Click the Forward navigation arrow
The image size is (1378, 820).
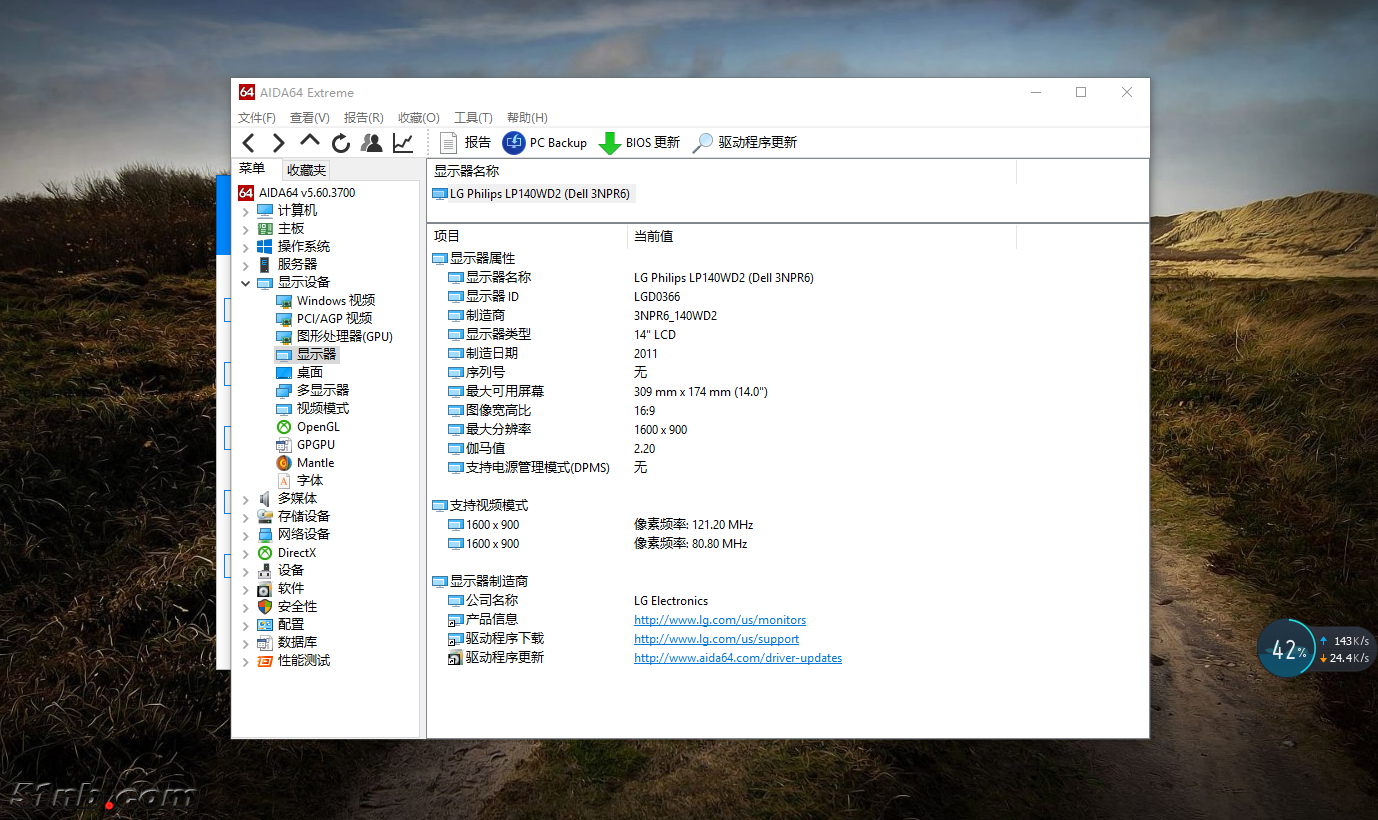pyautogui.click(x=279, y=143)
